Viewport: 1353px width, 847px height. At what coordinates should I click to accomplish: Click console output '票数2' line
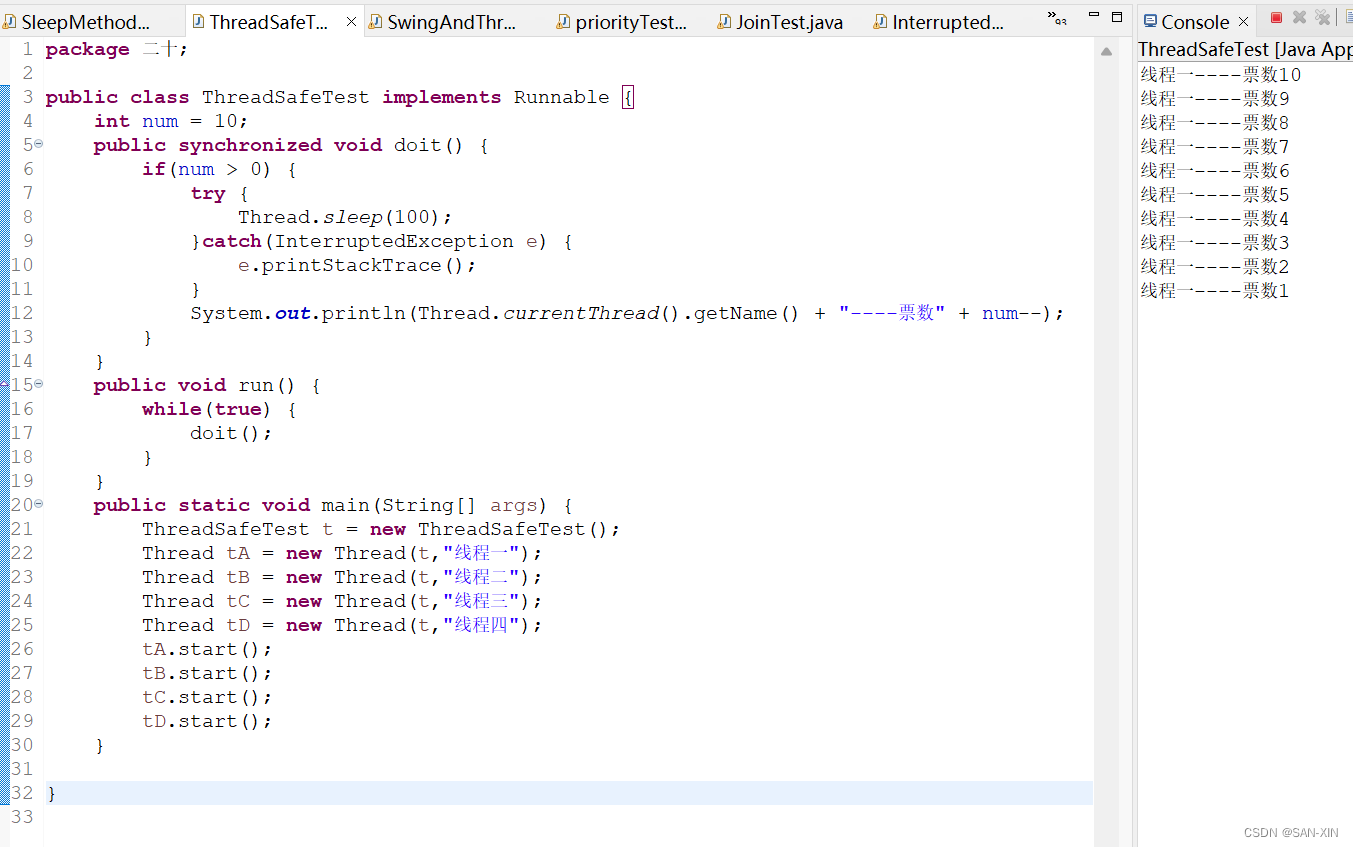coord(1215,266)
